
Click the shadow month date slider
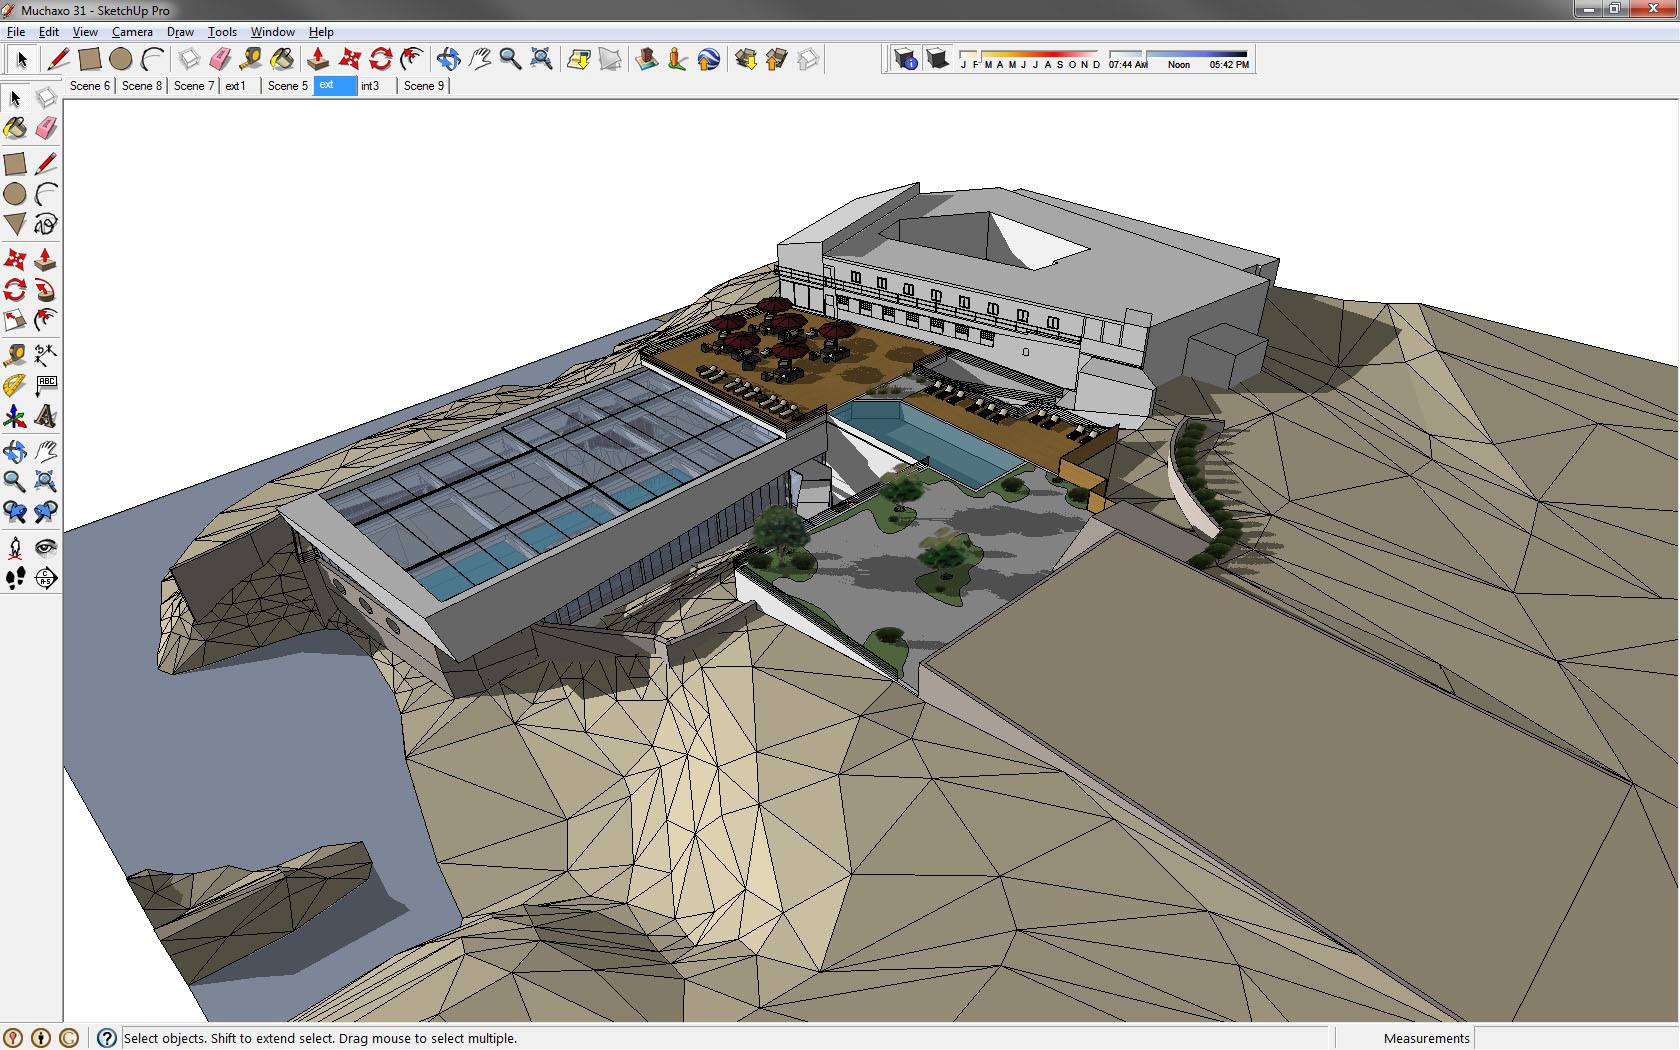coord(1030,54)
